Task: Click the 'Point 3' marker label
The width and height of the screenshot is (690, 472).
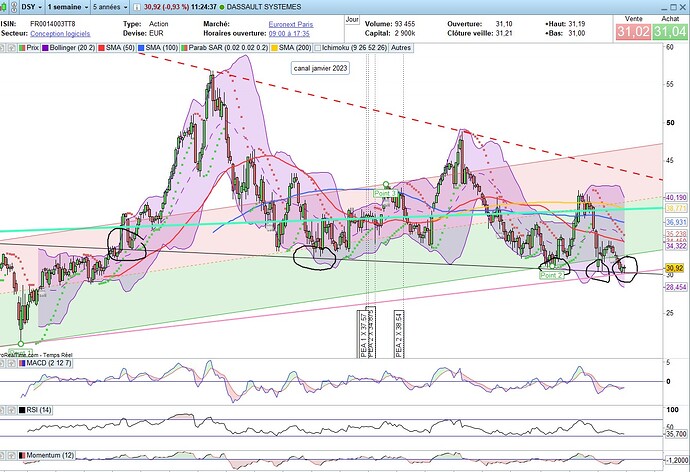Action: 385,194
